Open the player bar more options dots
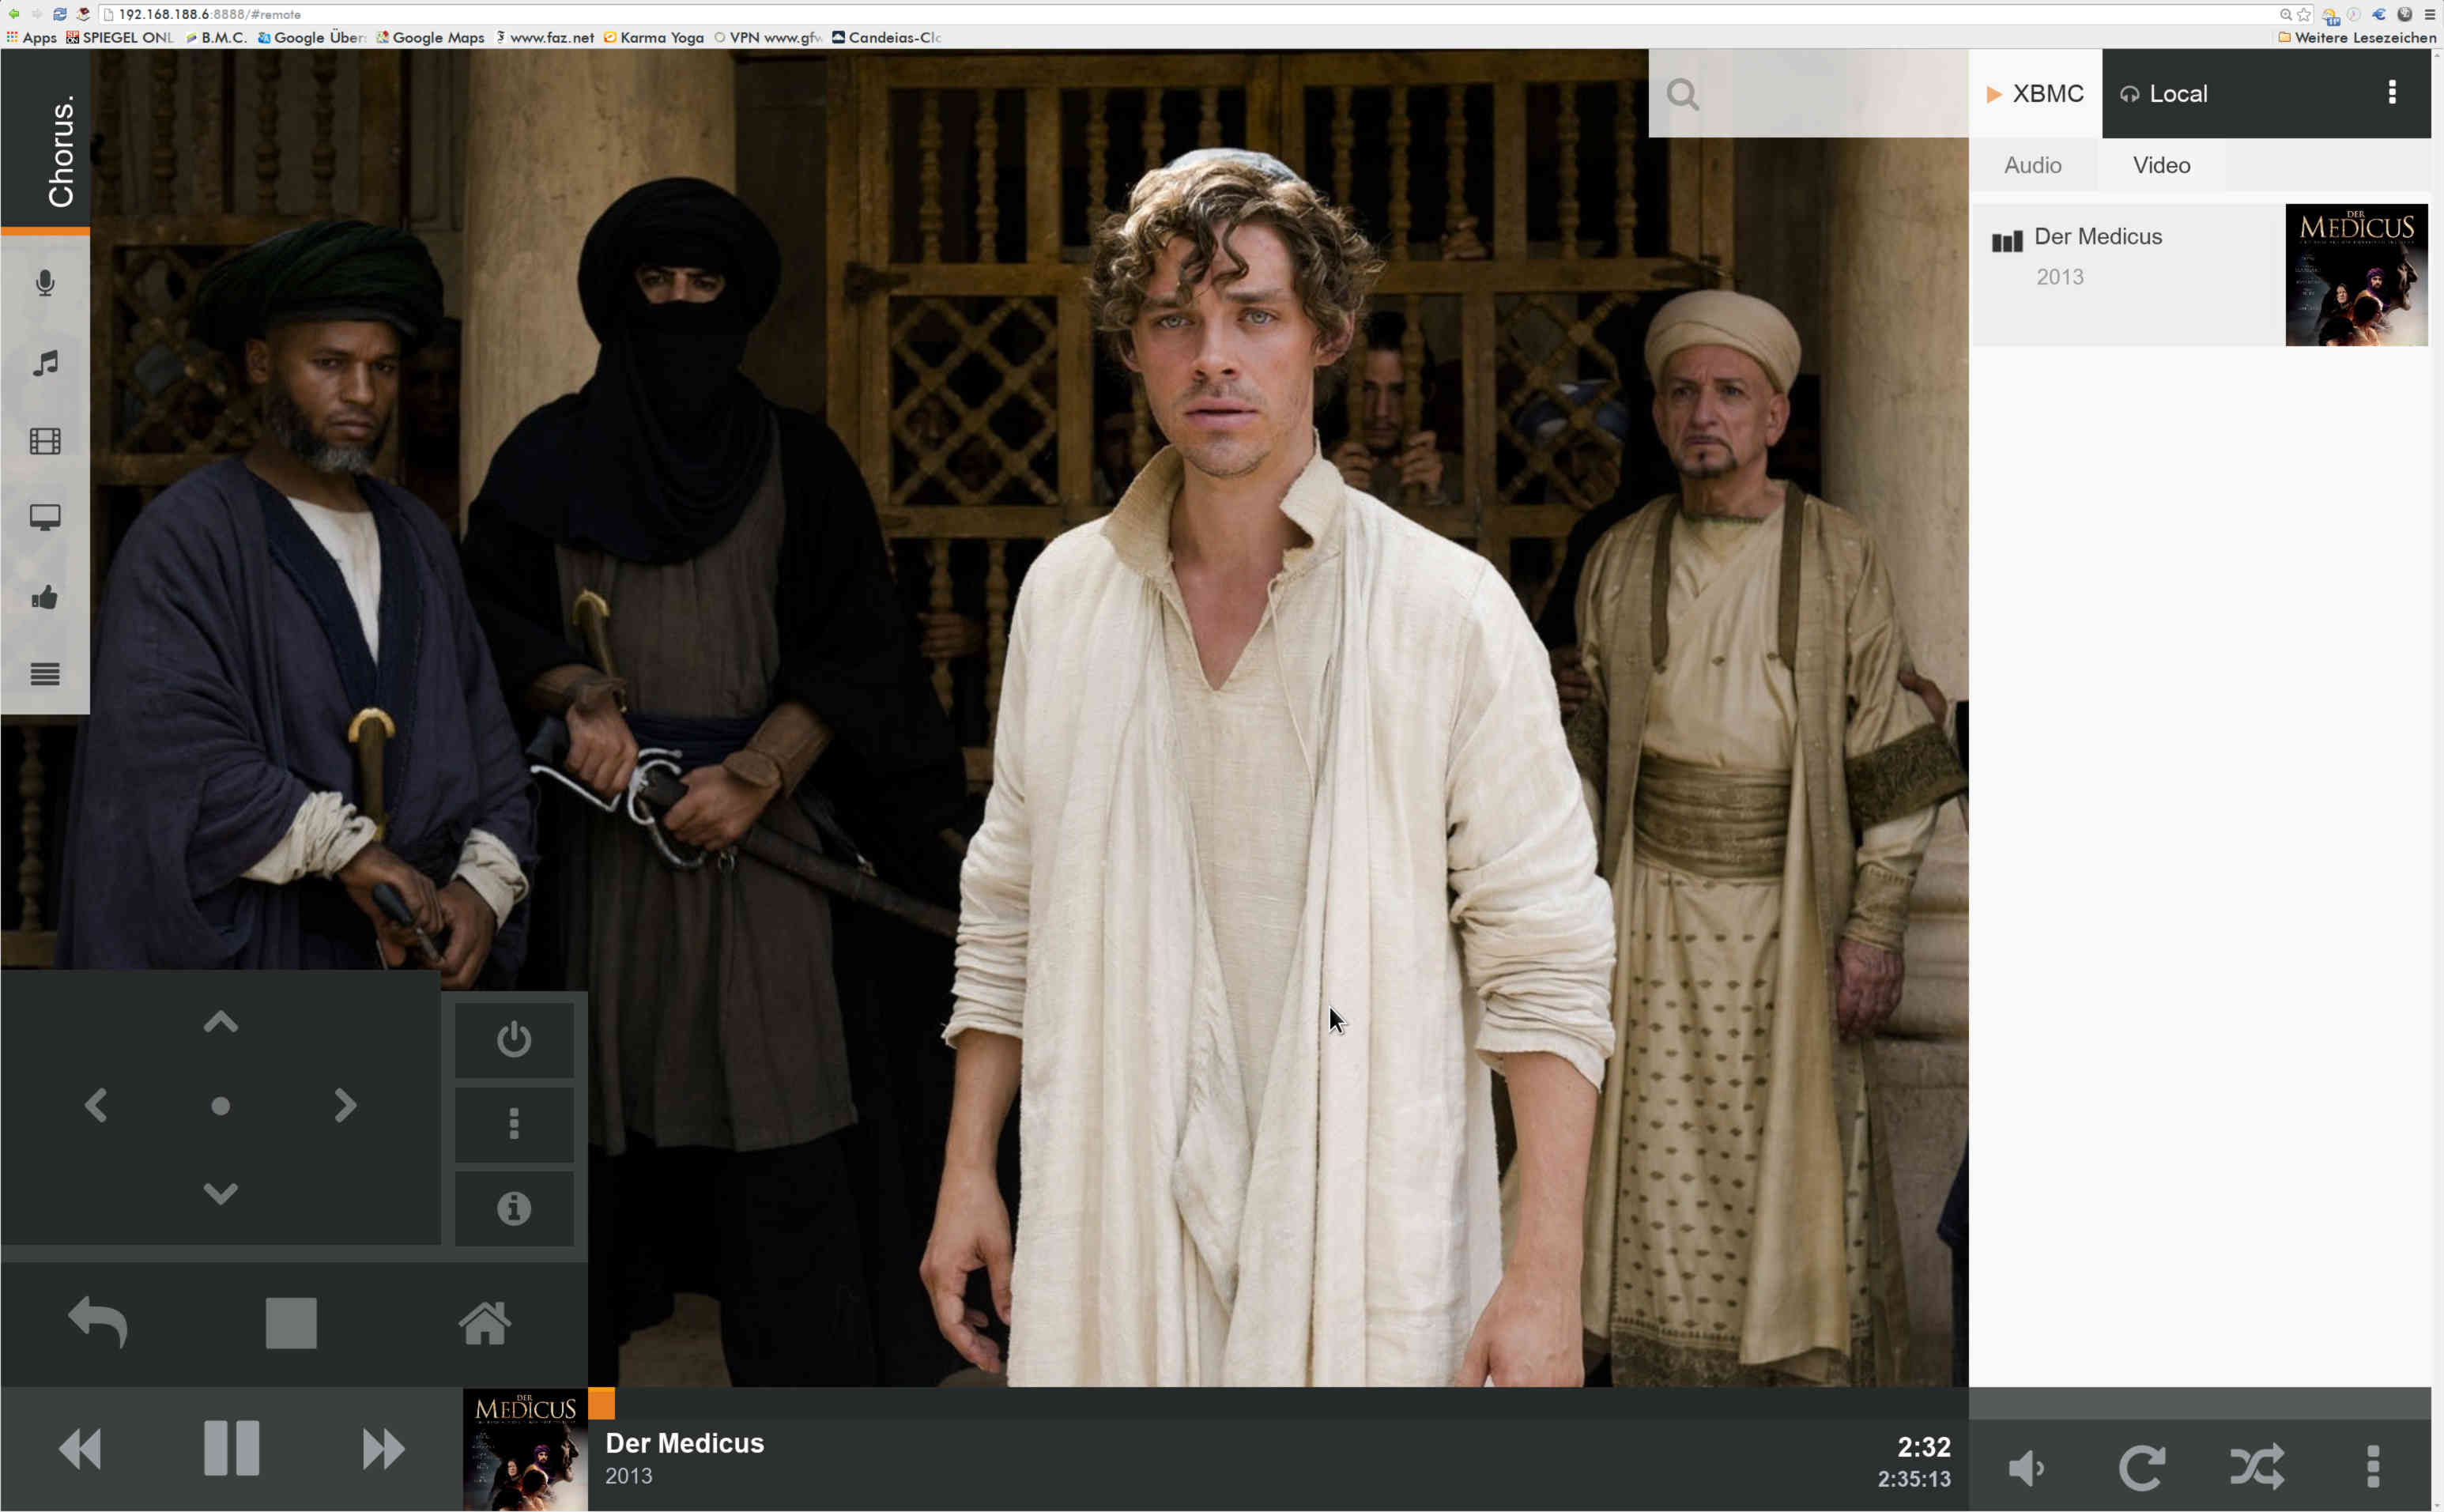The height and width of the screenshot is (1512, 2444). pyautogui.click(x=2373, y=1467)
